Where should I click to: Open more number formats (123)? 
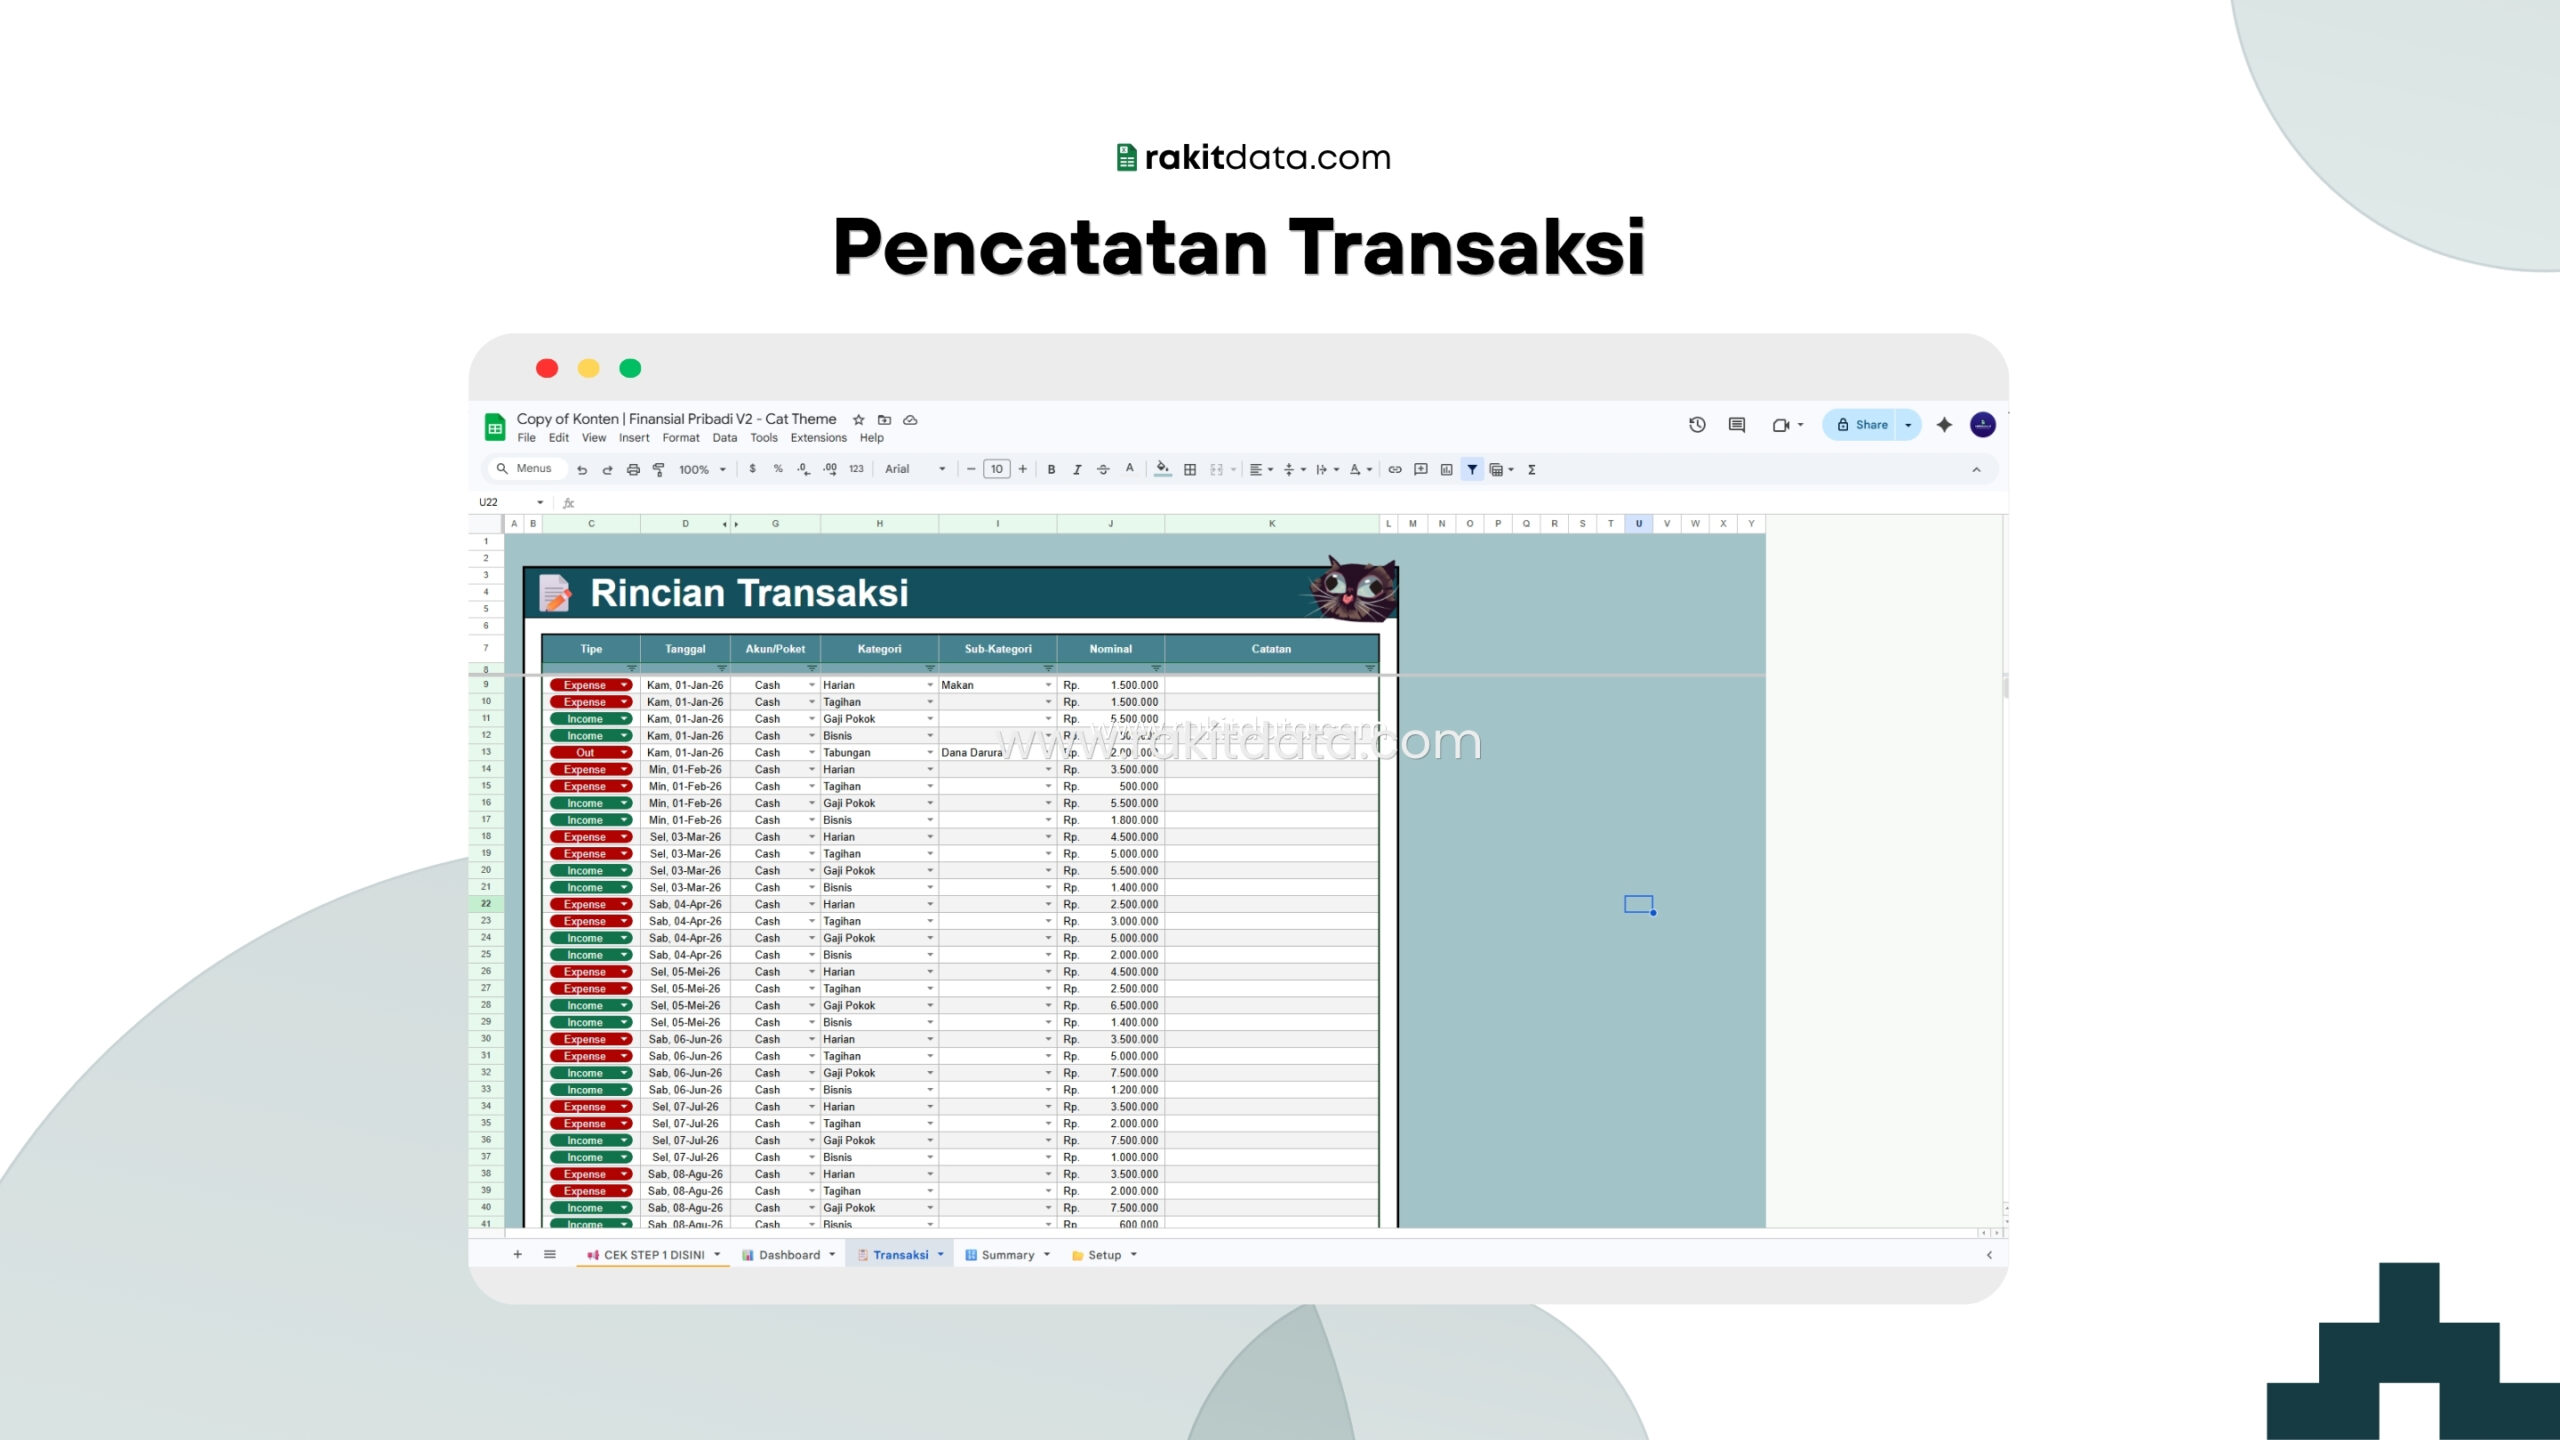click(x=856, y=469)
